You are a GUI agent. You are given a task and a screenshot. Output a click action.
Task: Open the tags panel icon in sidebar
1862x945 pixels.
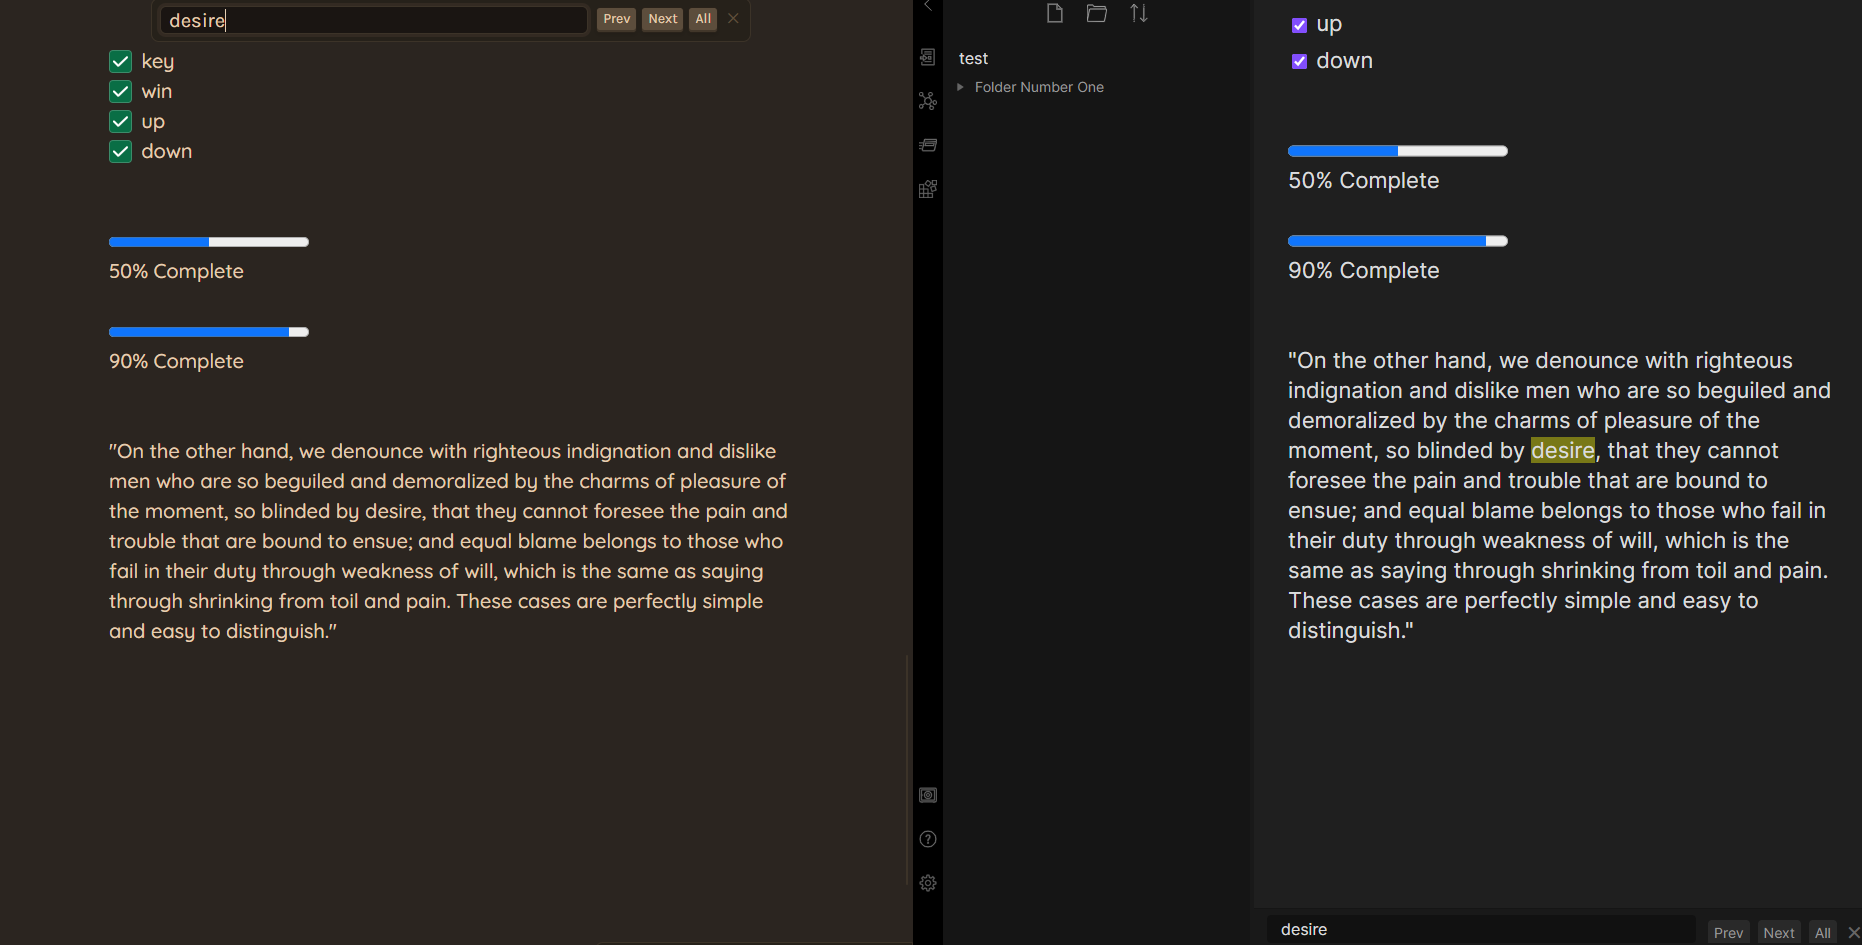pos(927,145)
